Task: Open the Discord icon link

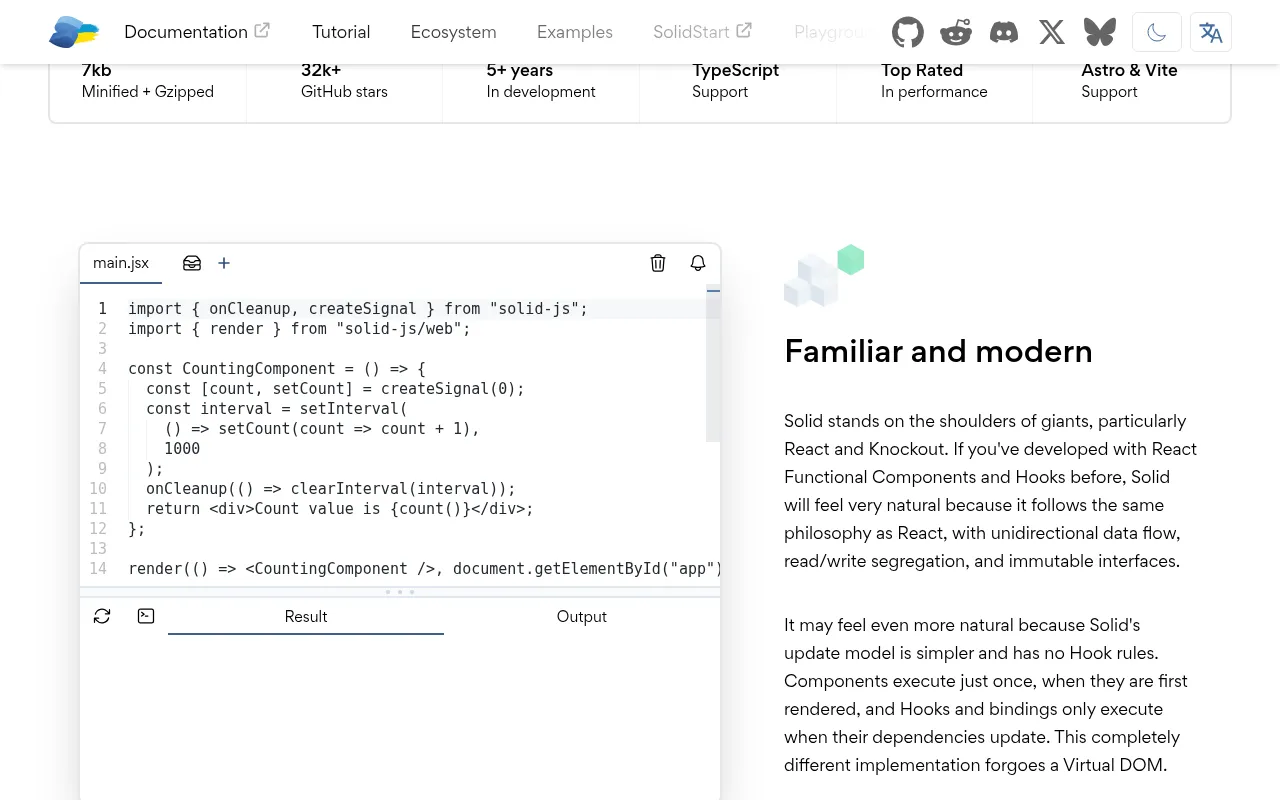Action: pyautogui.click(x=1004, y=32)
